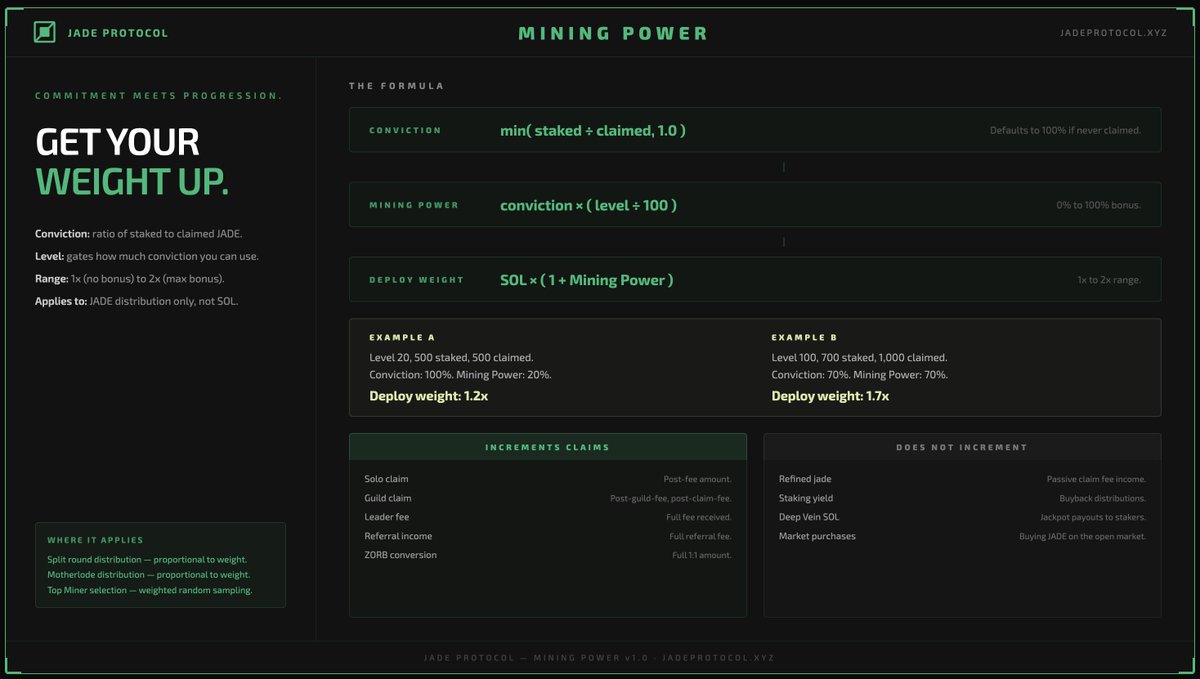Select 'Conviction: 100%. Mining Power: 20%.'

point(460,375)
